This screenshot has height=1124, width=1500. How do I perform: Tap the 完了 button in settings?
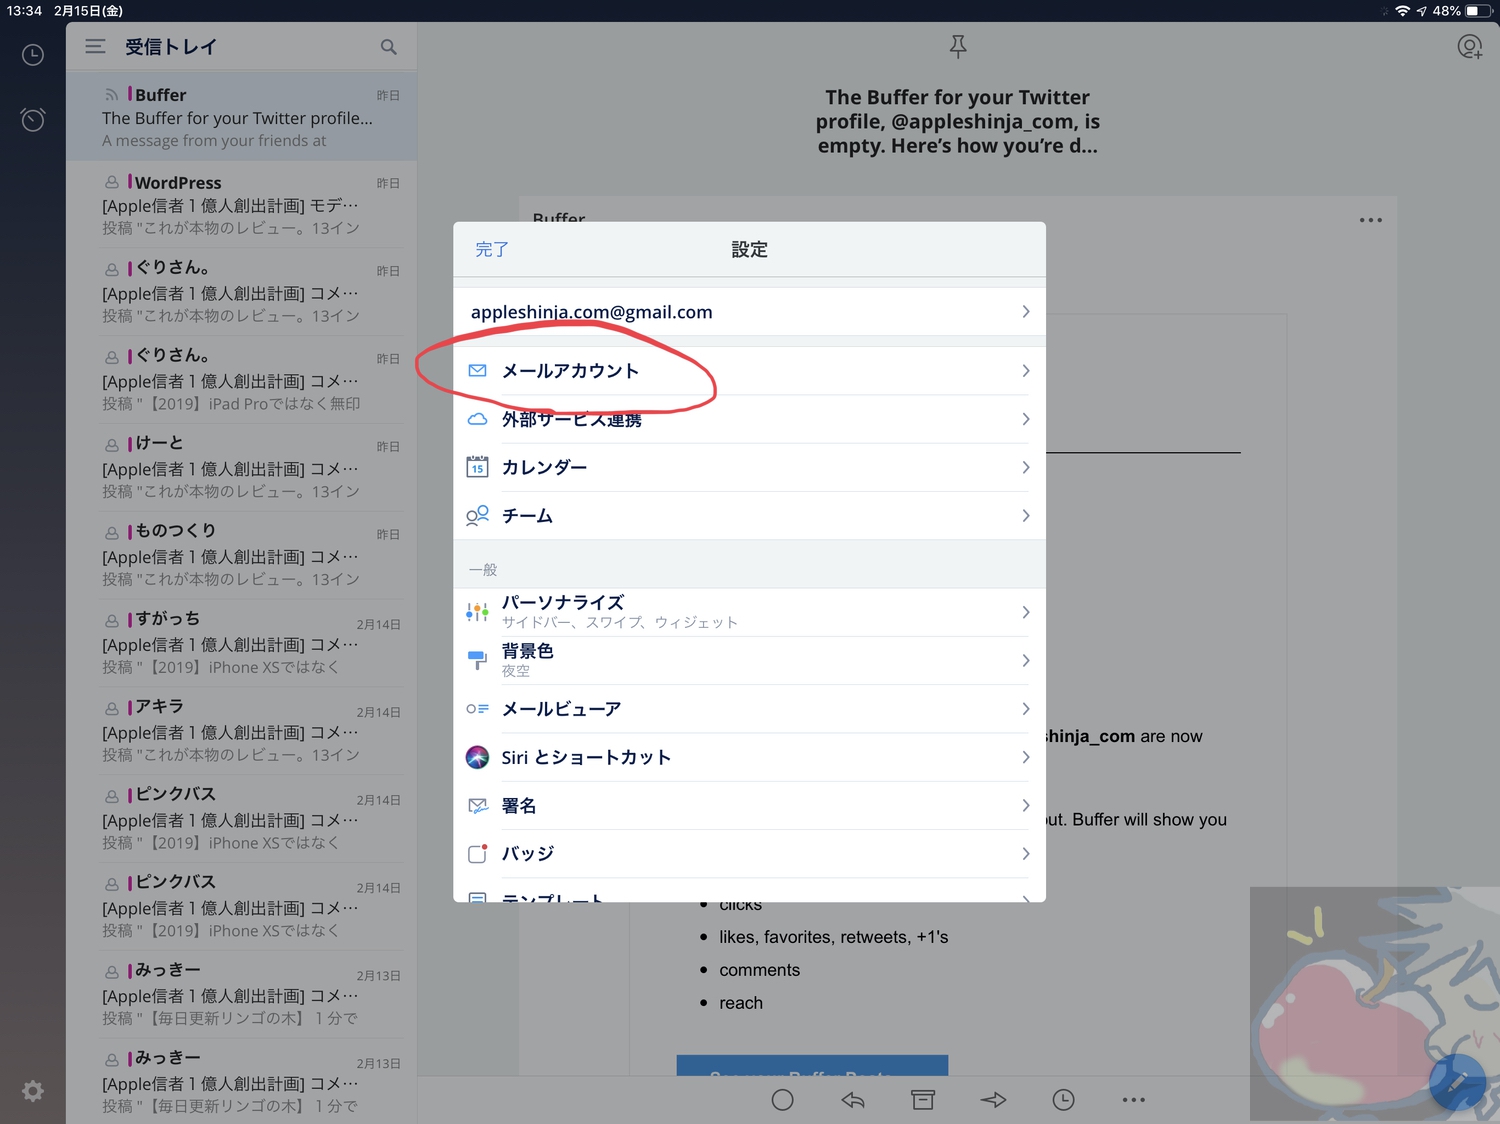click(492, 250)
